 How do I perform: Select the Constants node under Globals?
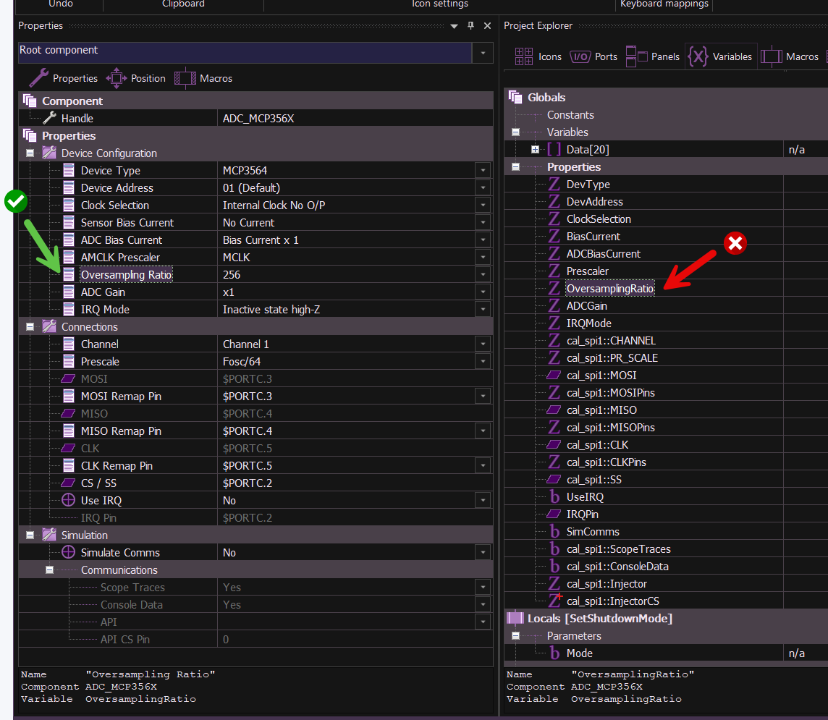pyautogui.click(x=570, y=115)
